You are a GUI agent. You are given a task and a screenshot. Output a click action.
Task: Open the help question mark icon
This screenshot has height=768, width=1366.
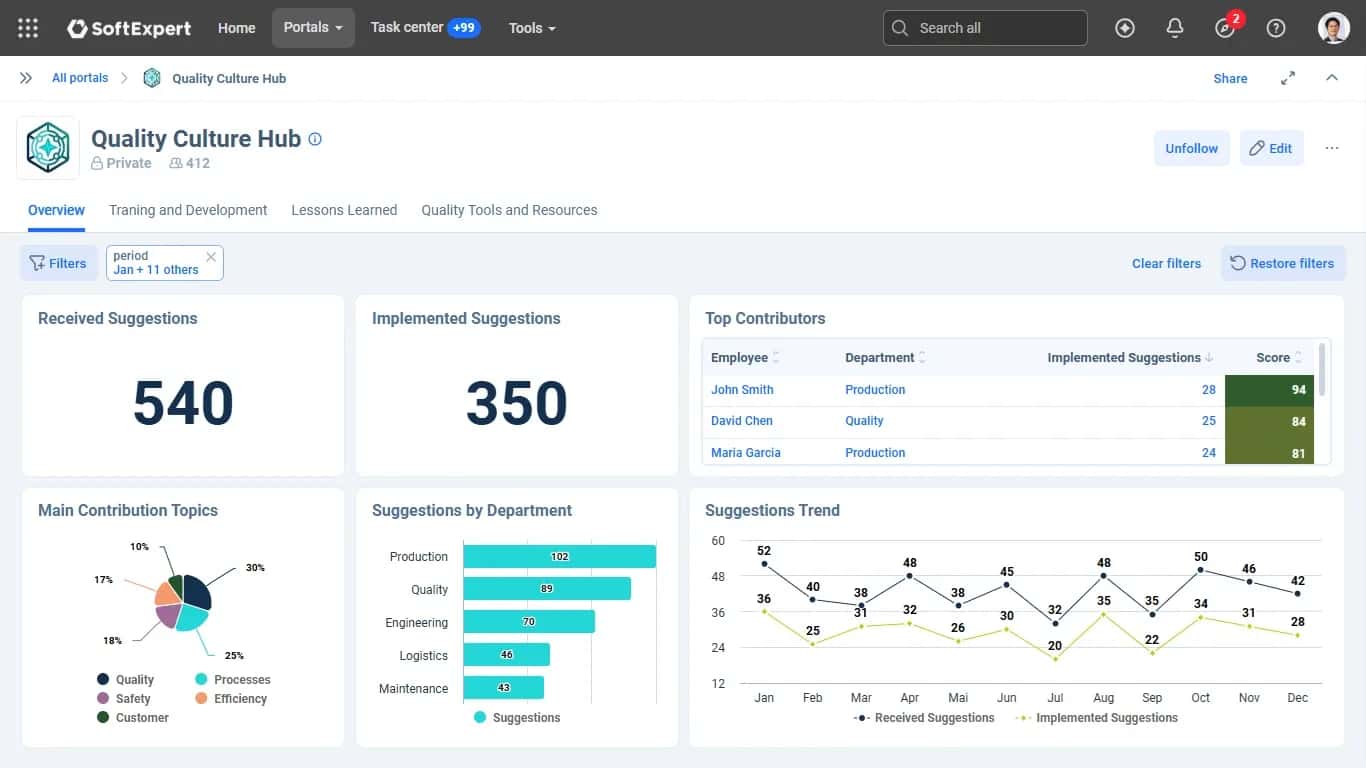pyautogui.click(x=1276, y=28)
